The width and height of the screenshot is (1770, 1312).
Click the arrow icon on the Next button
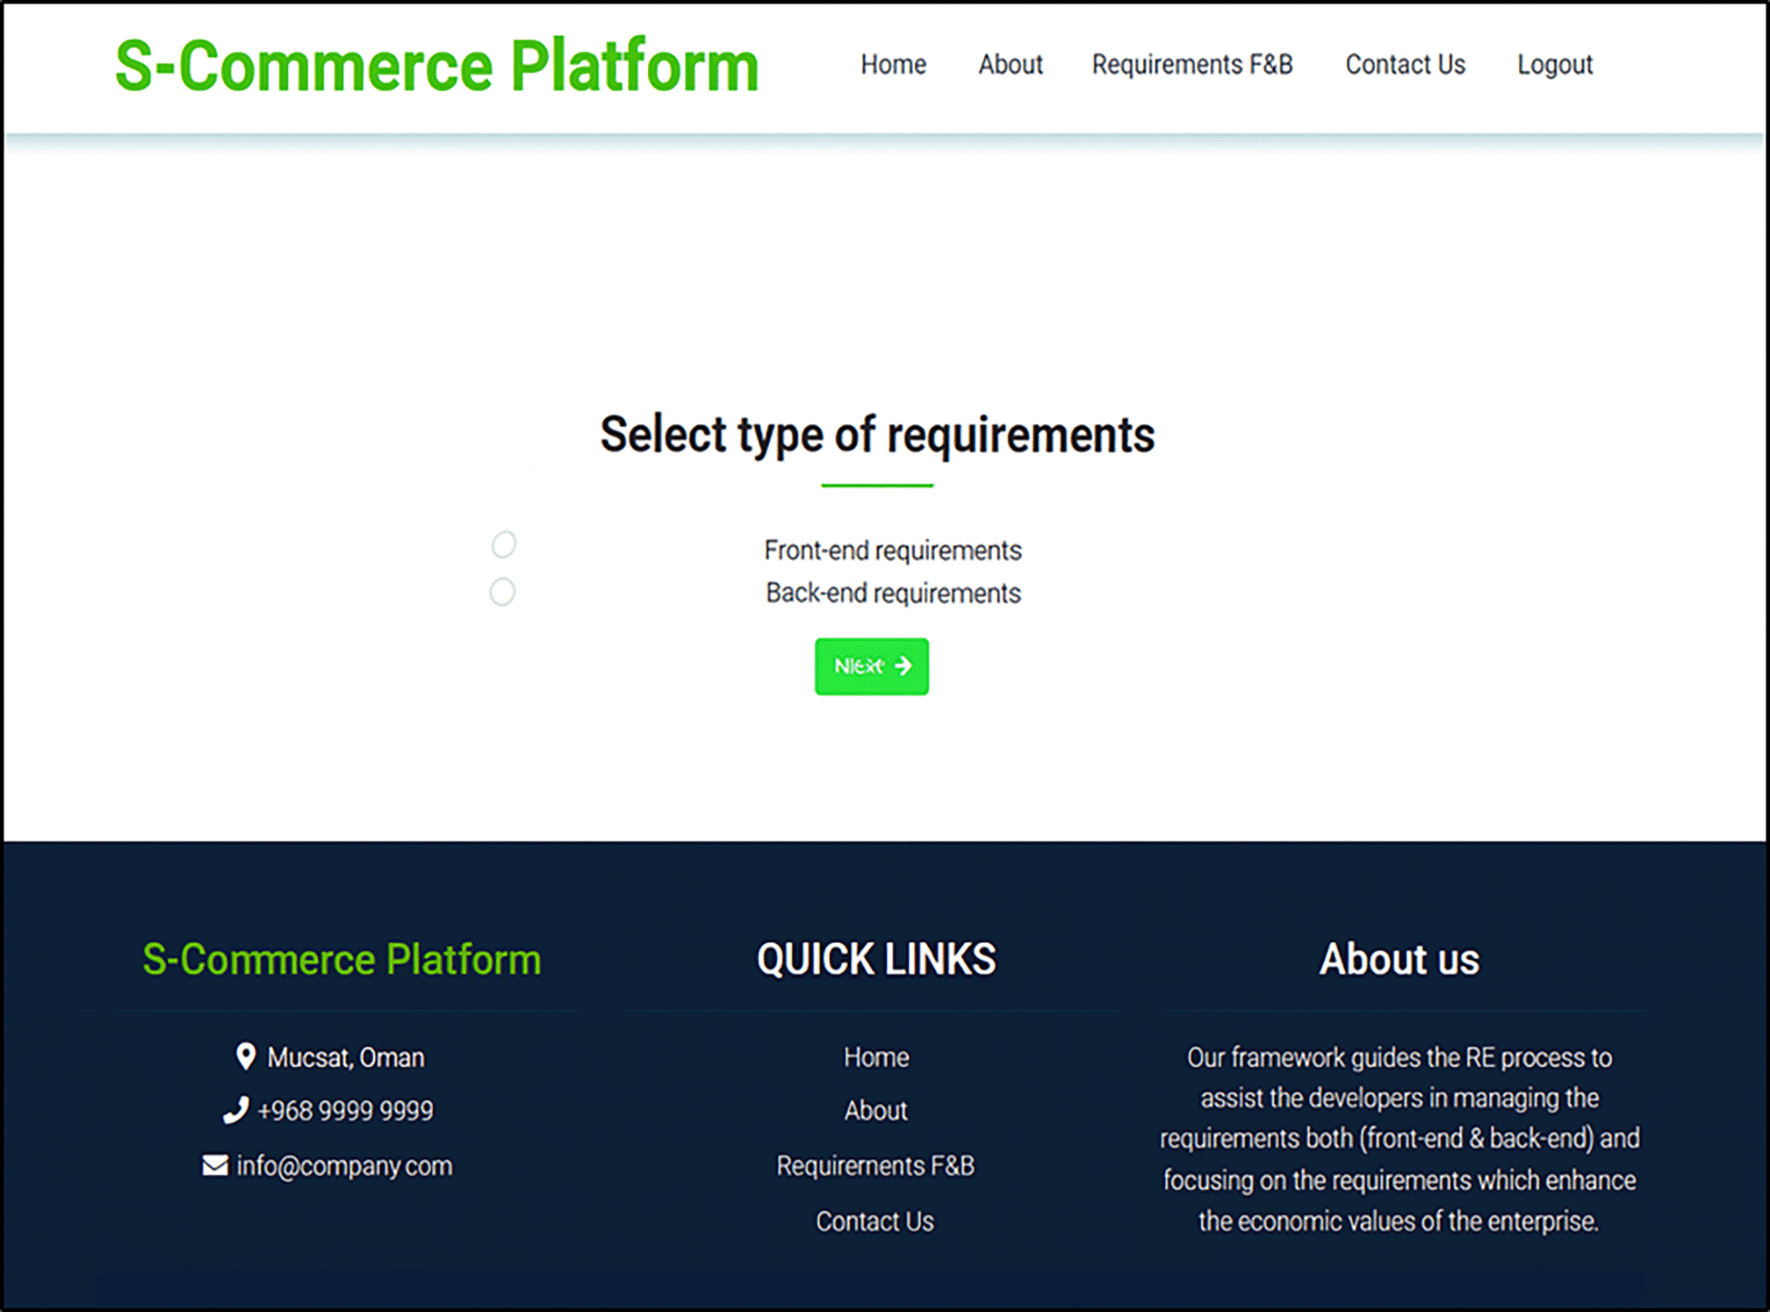pos(903,666)
